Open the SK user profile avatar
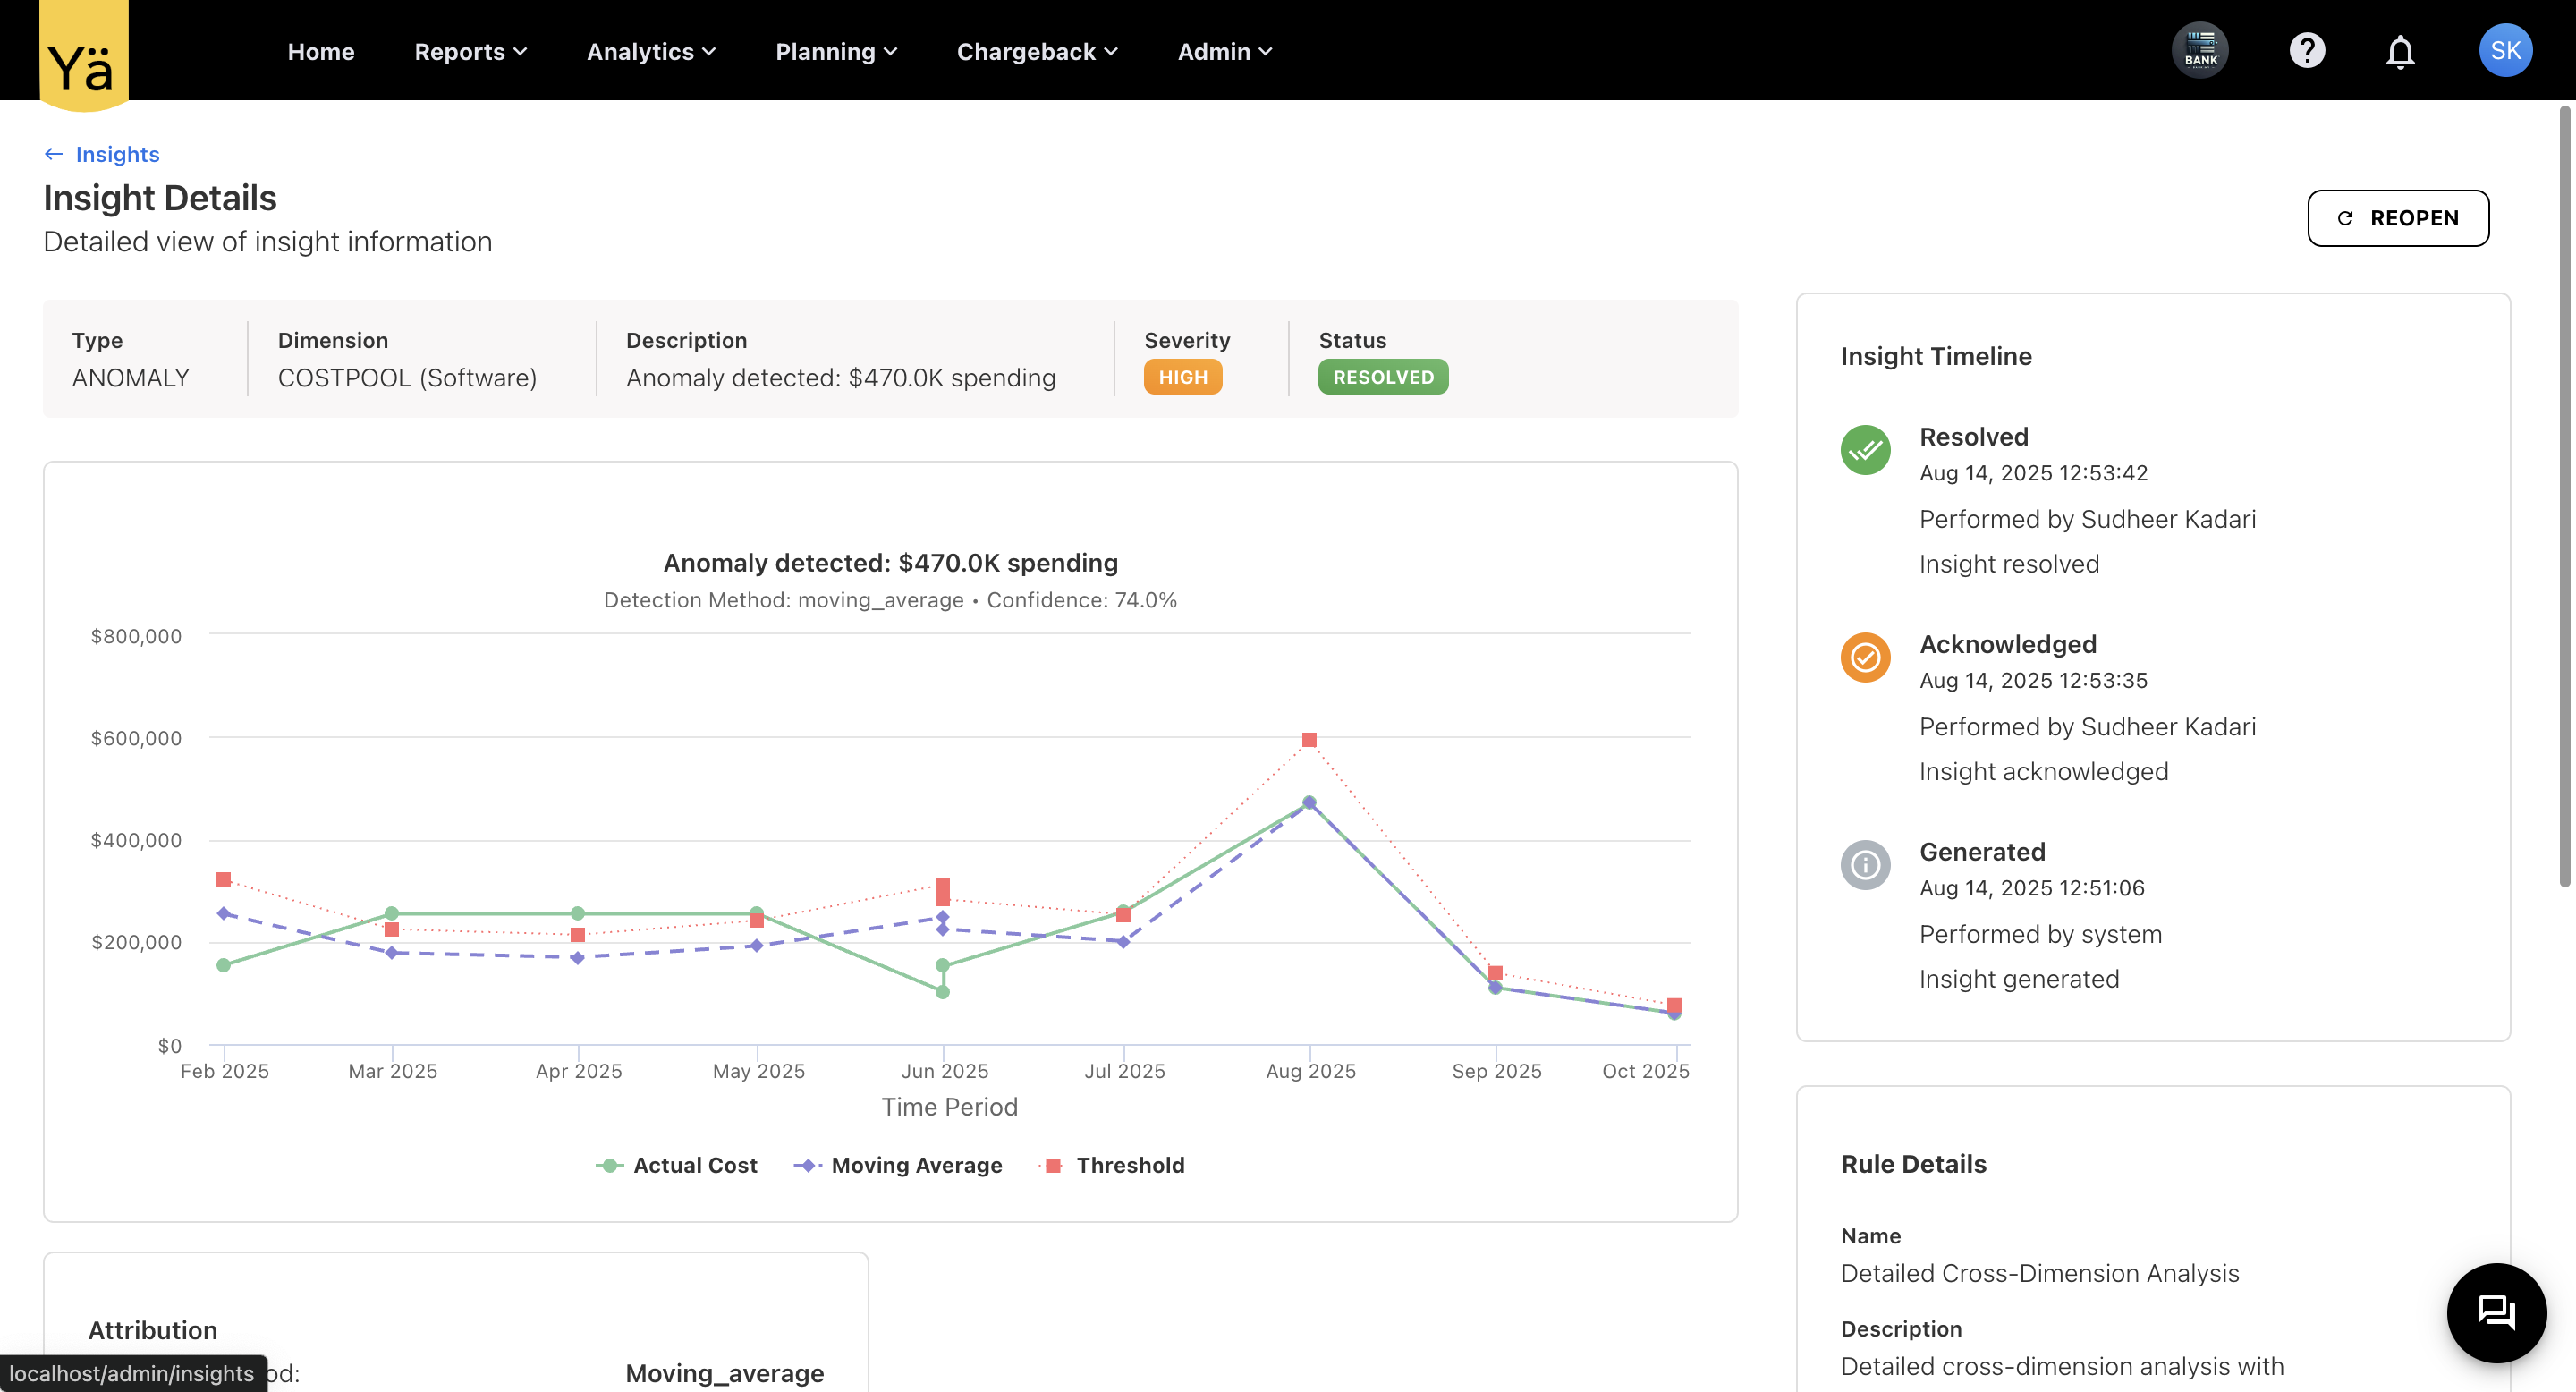Screen dimensions: 2576x1392 click(x=2505, y=50)
